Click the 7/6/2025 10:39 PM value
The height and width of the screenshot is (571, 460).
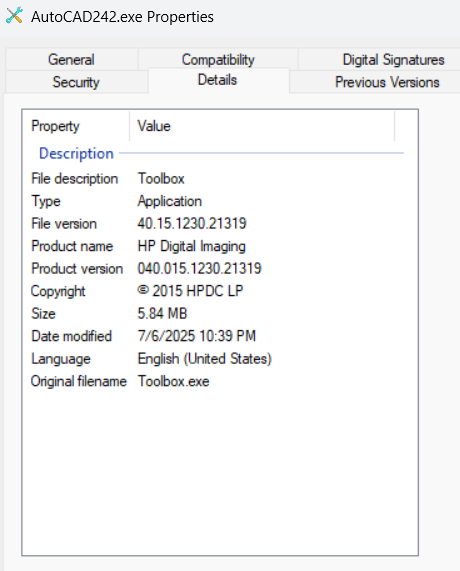tap(197, 336)
